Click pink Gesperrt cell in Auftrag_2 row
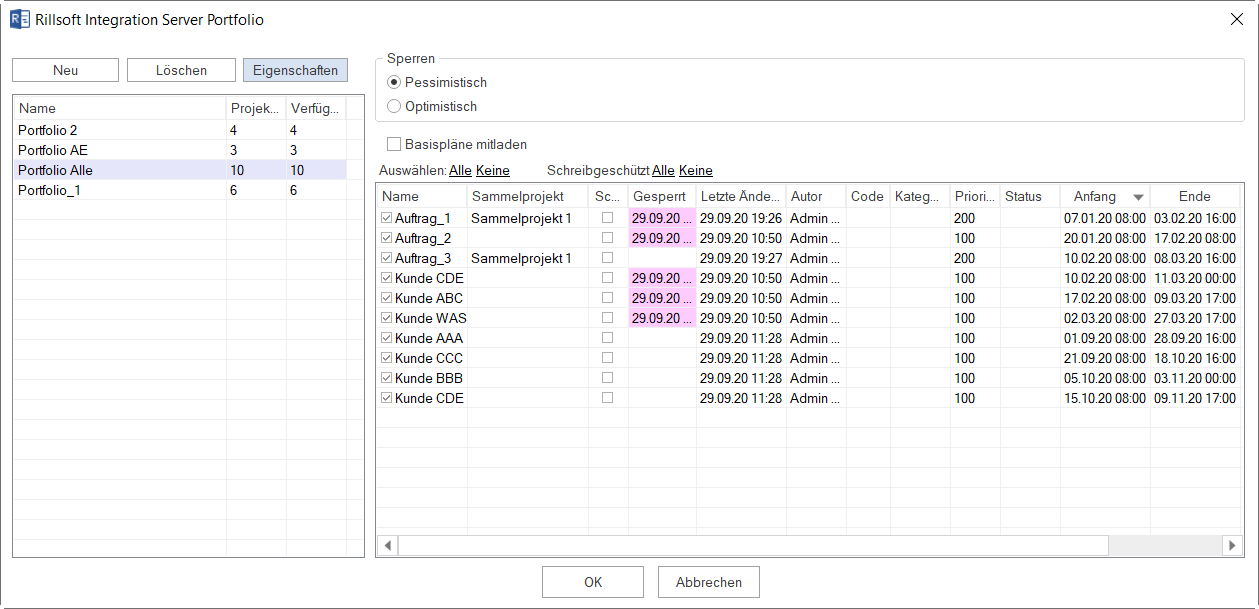The width and height of the screenshot is (1259, 609). pos(662,238)
